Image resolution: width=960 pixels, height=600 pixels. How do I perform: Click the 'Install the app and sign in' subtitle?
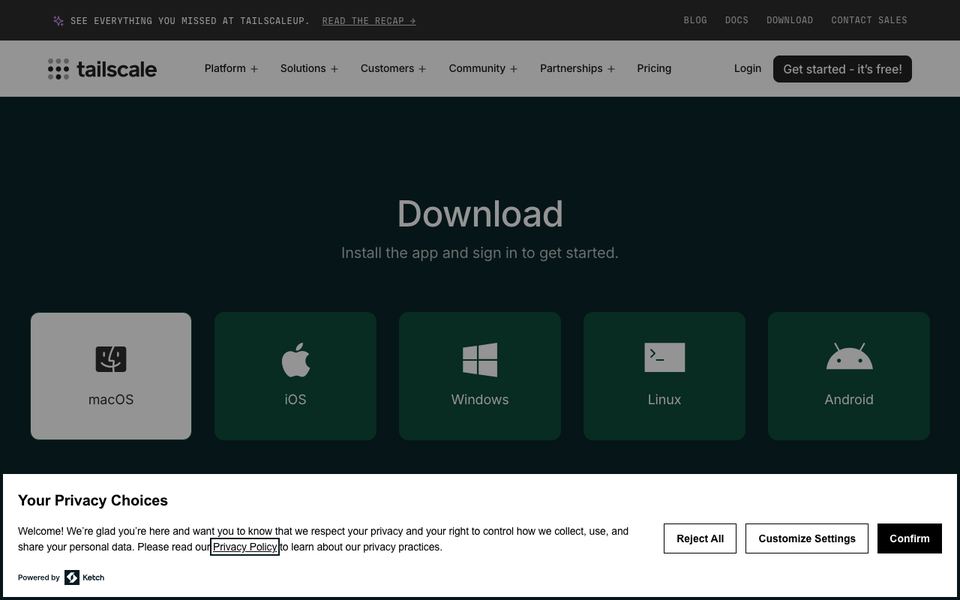click(x=480, y=253)
